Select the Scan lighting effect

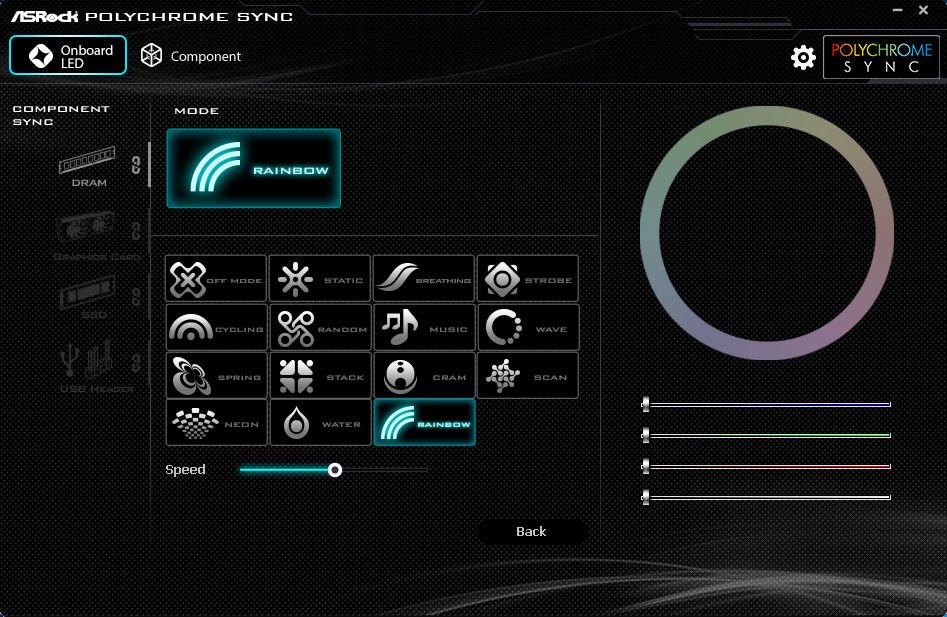(x=528, y=376)
